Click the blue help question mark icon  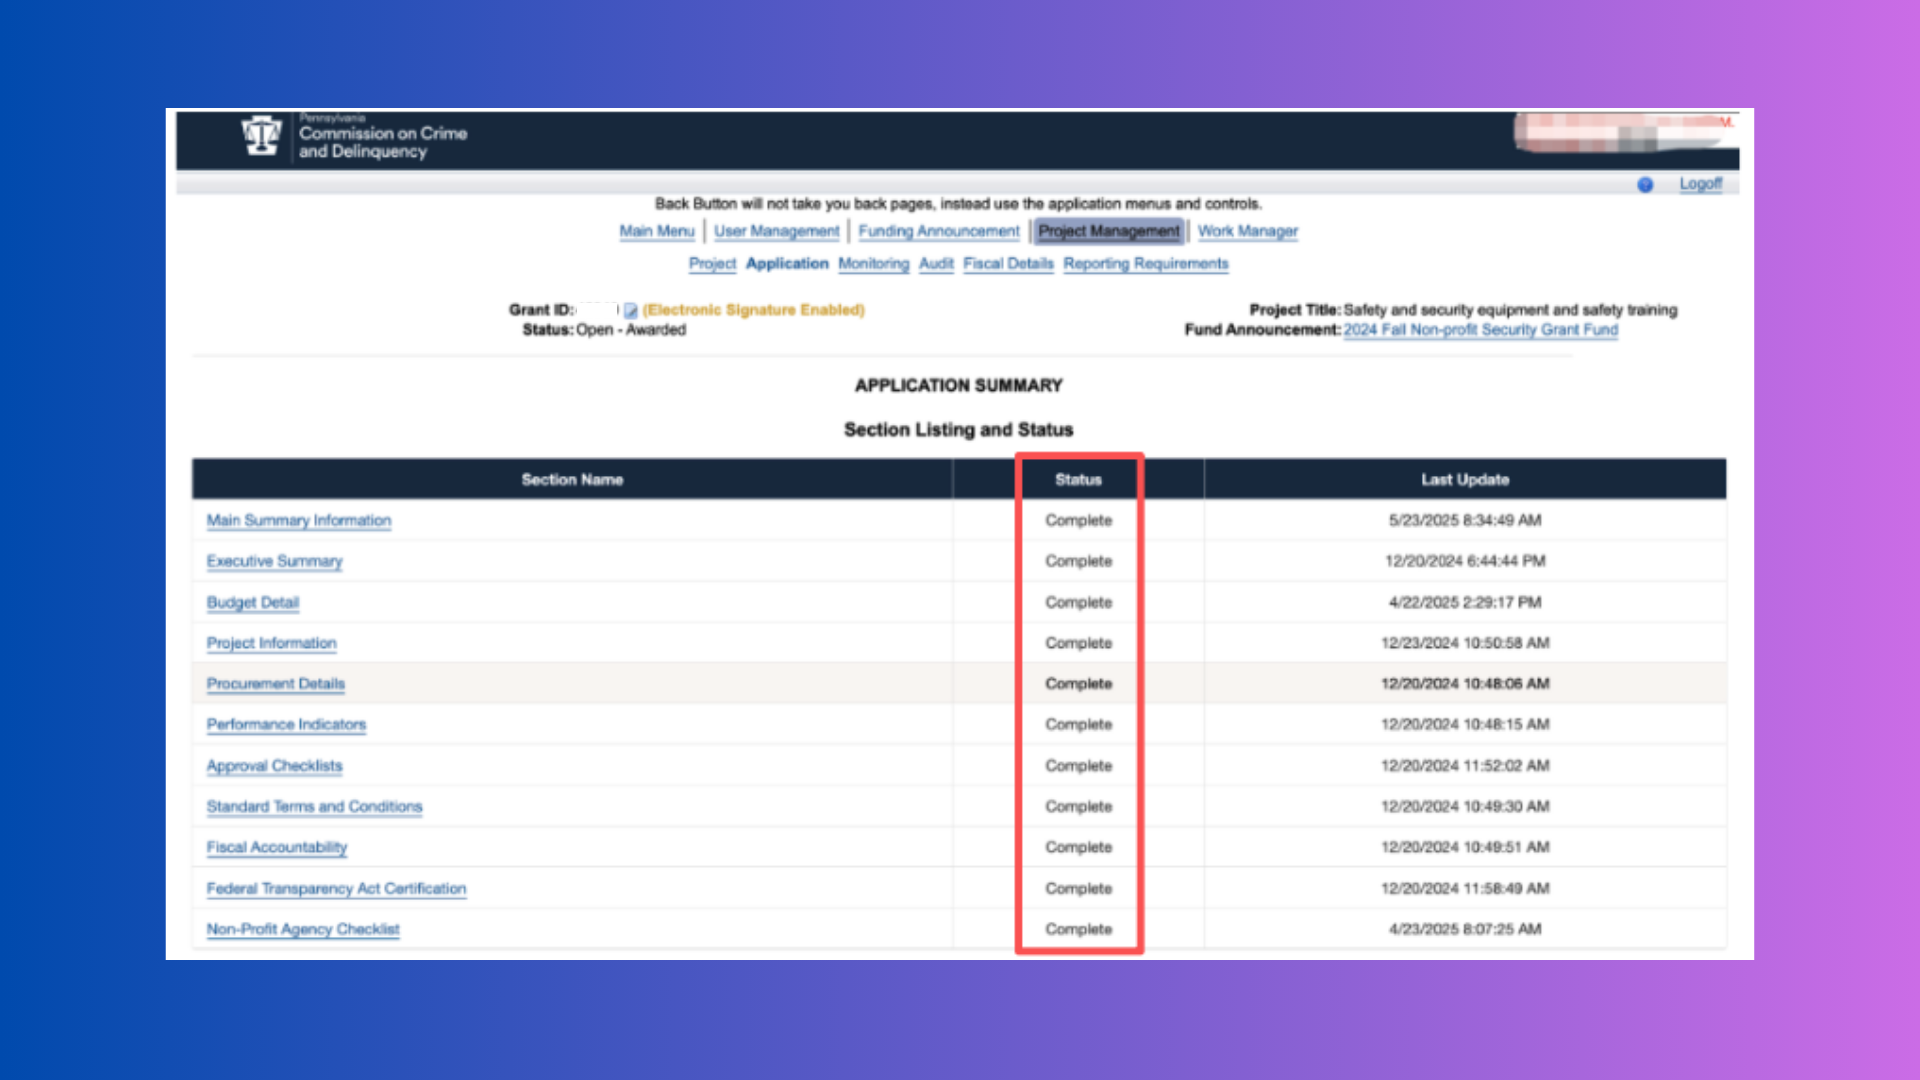1645,185
